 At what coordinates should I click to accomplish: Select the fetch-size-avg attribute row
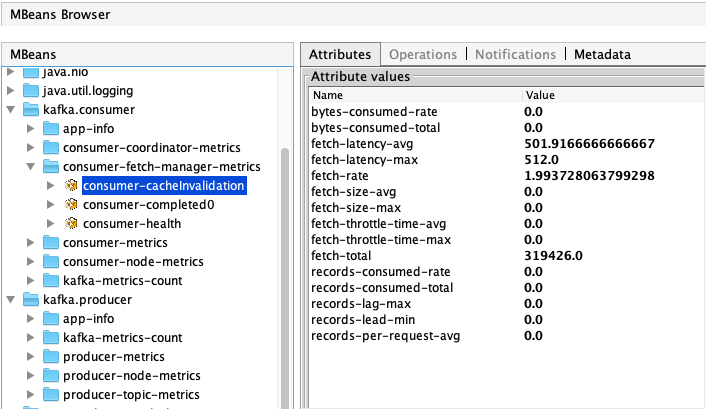tap(507, 192)
